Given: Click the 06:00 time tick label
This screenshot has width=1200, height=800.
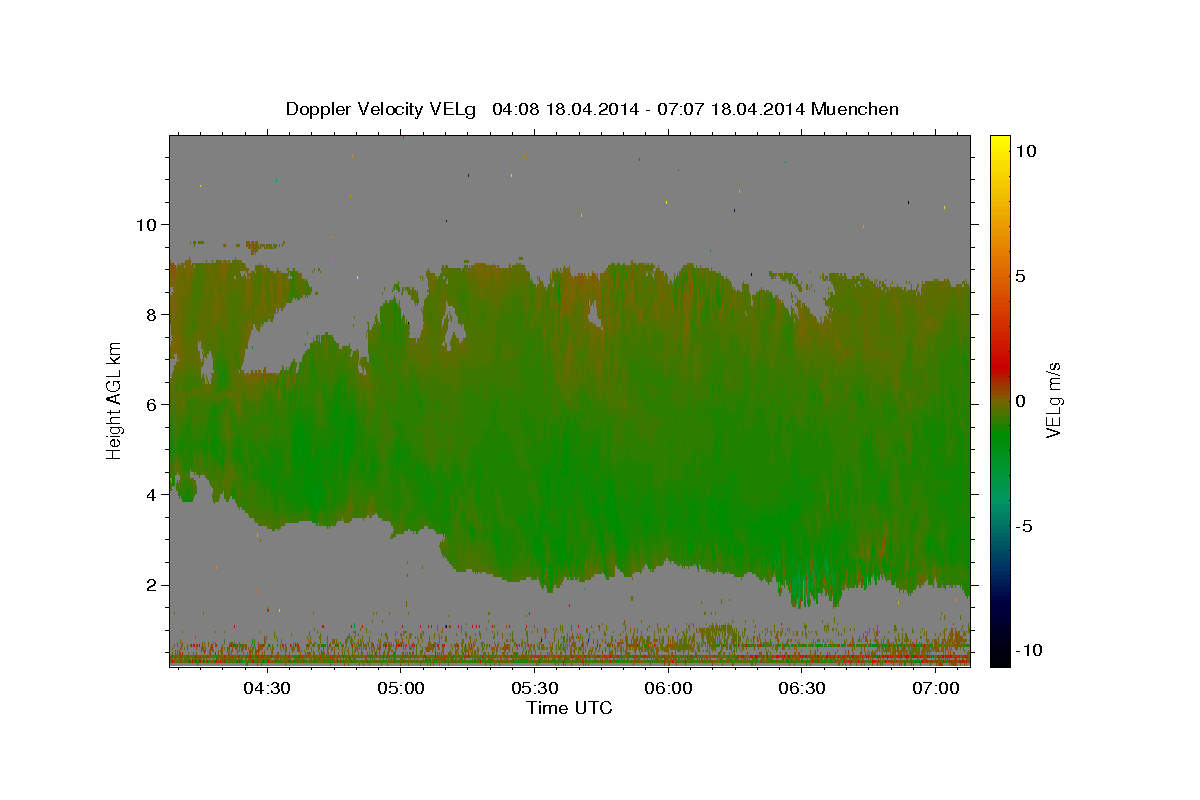Looking at the screenshot, I should [668, 689].
